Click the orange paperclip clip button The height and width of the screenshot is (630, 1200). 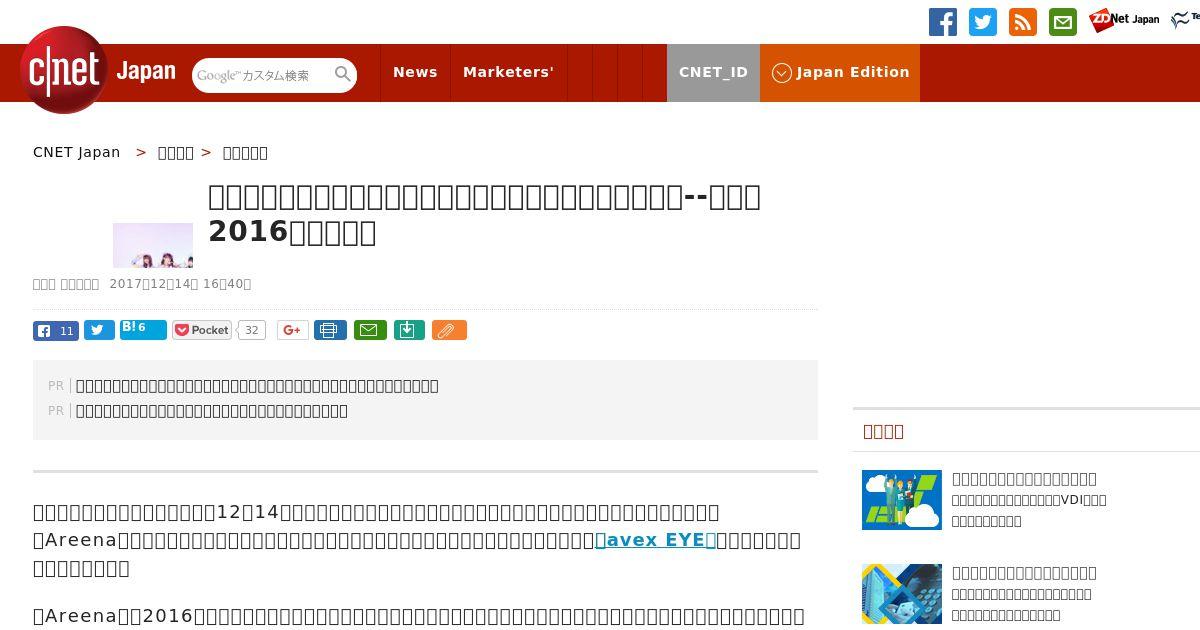(449, 330)
